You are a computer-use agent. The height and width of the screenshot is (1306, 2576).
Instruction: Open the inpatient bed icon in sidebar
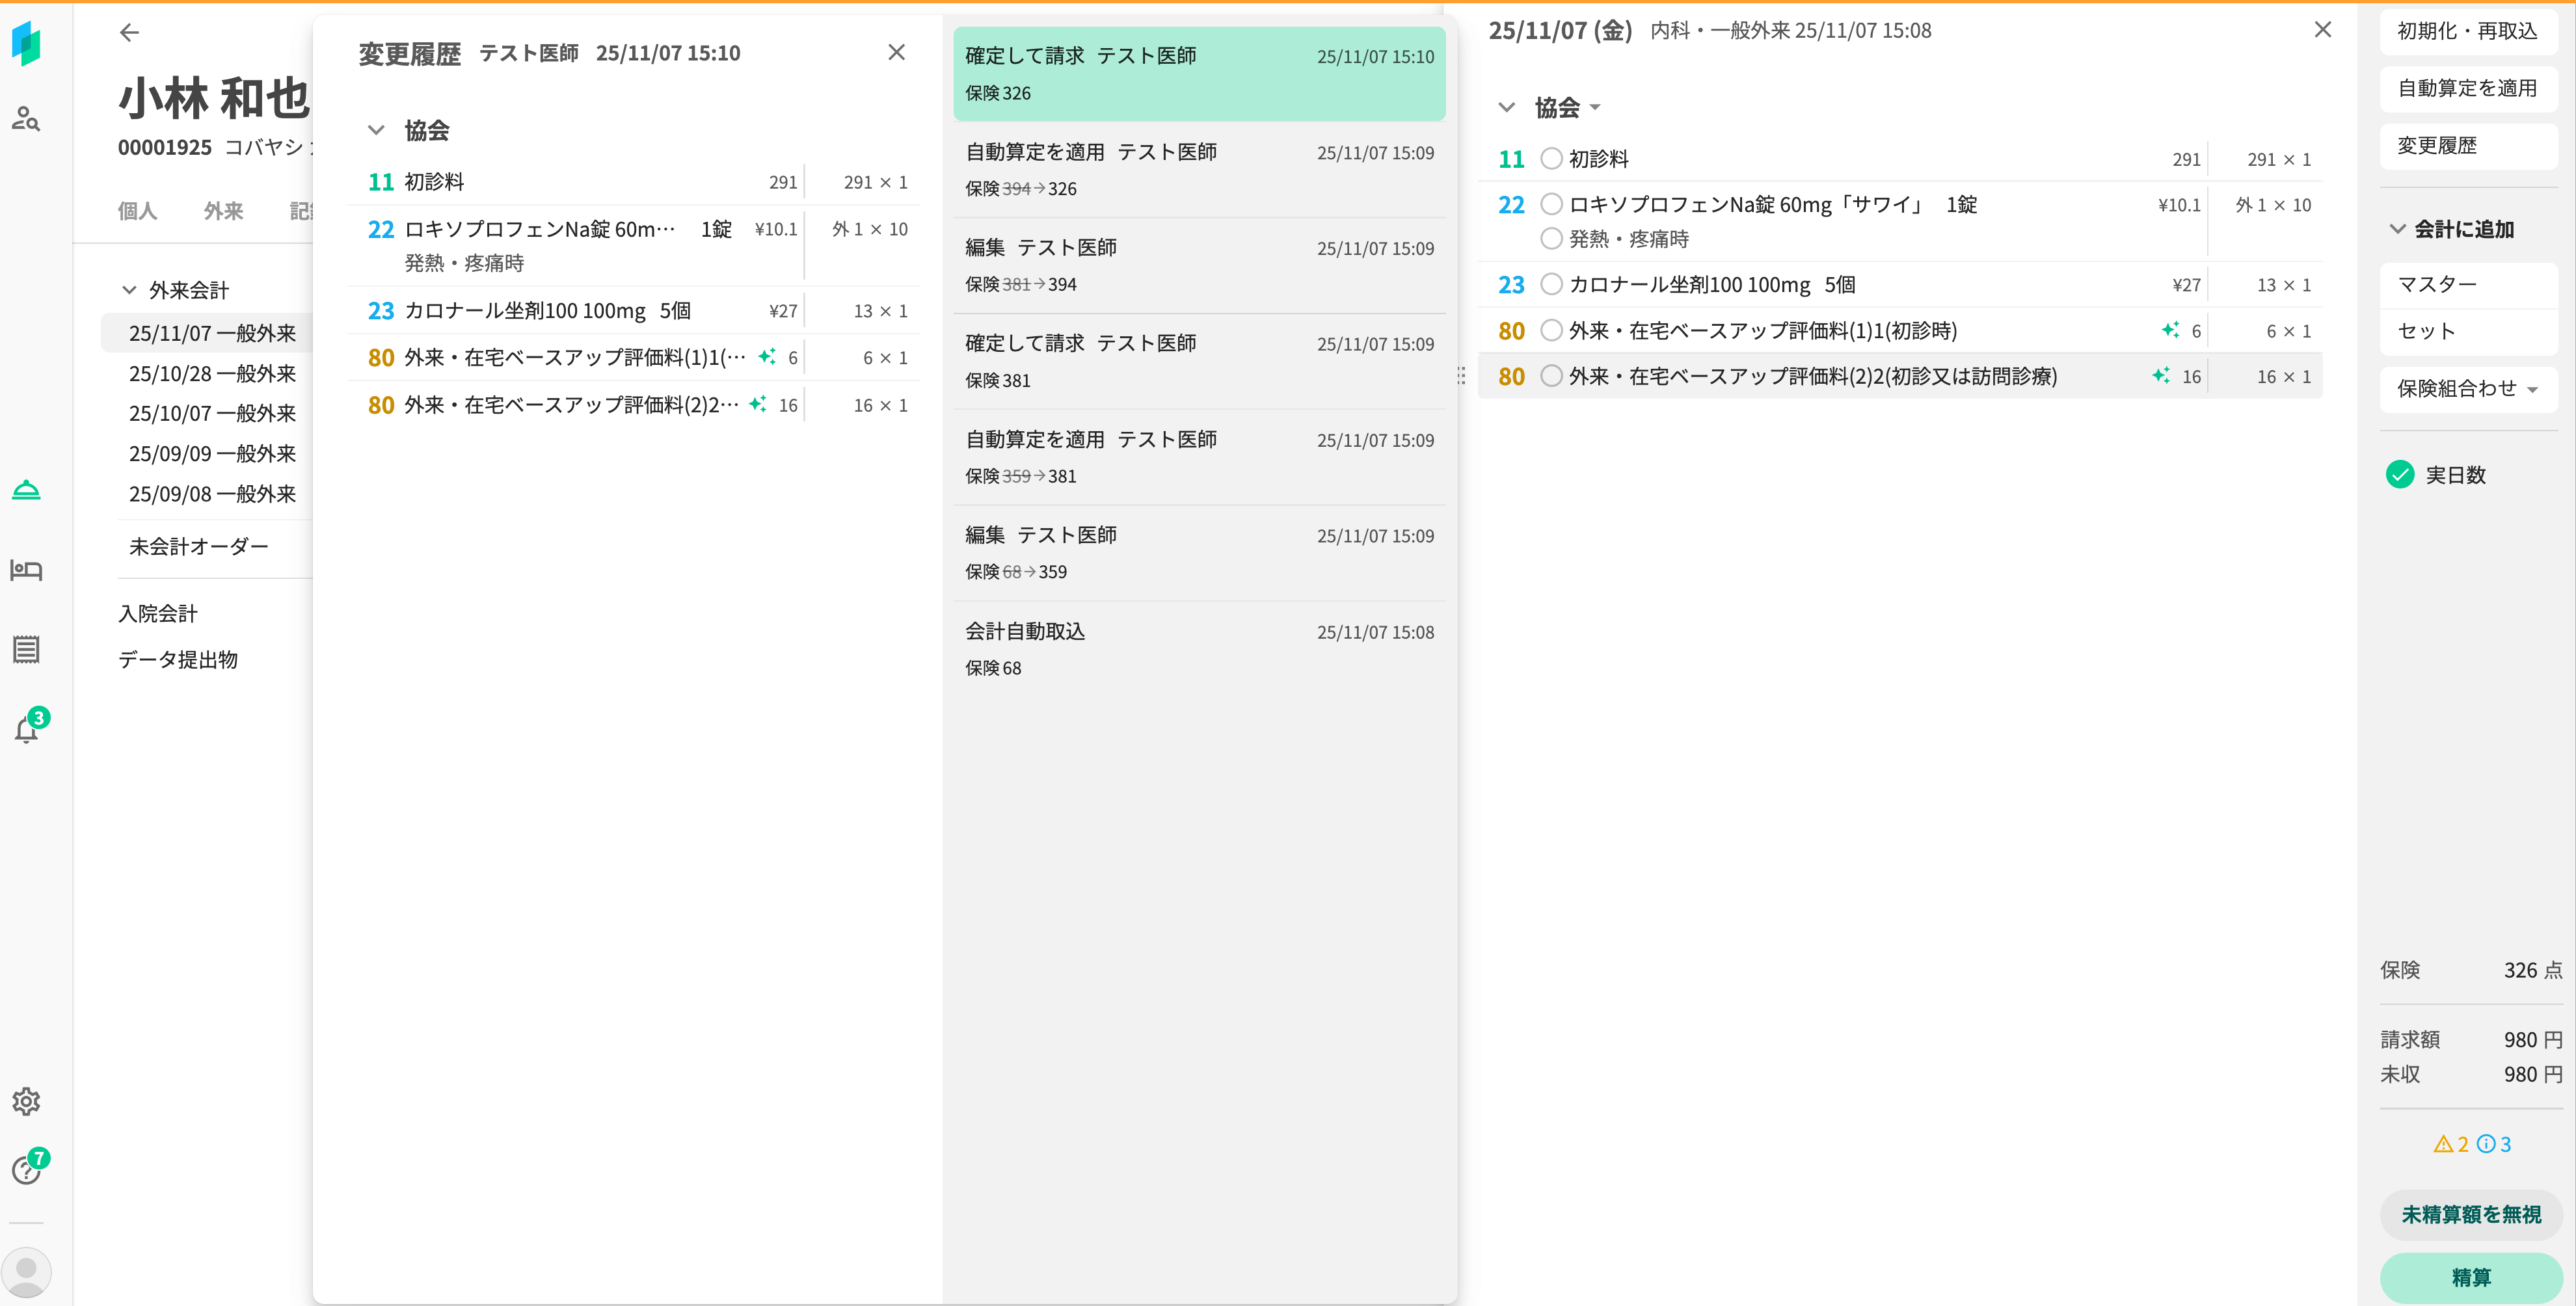[x=26, y=570]
